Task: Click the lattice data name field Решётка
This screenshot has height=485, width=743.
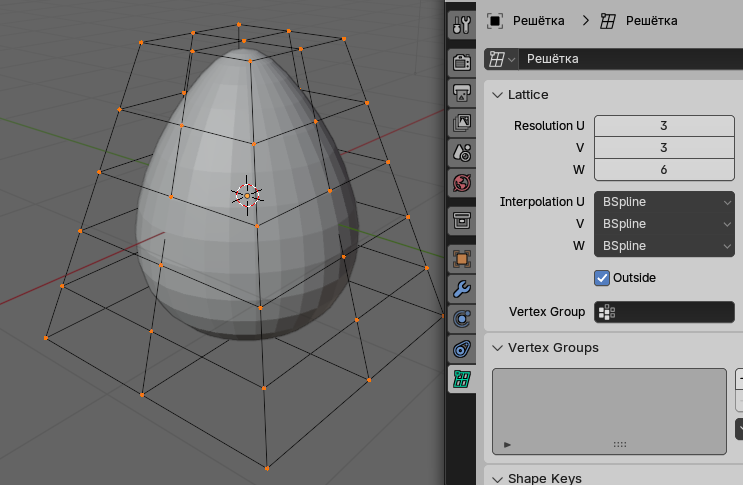Action: (x=631, y=59)
